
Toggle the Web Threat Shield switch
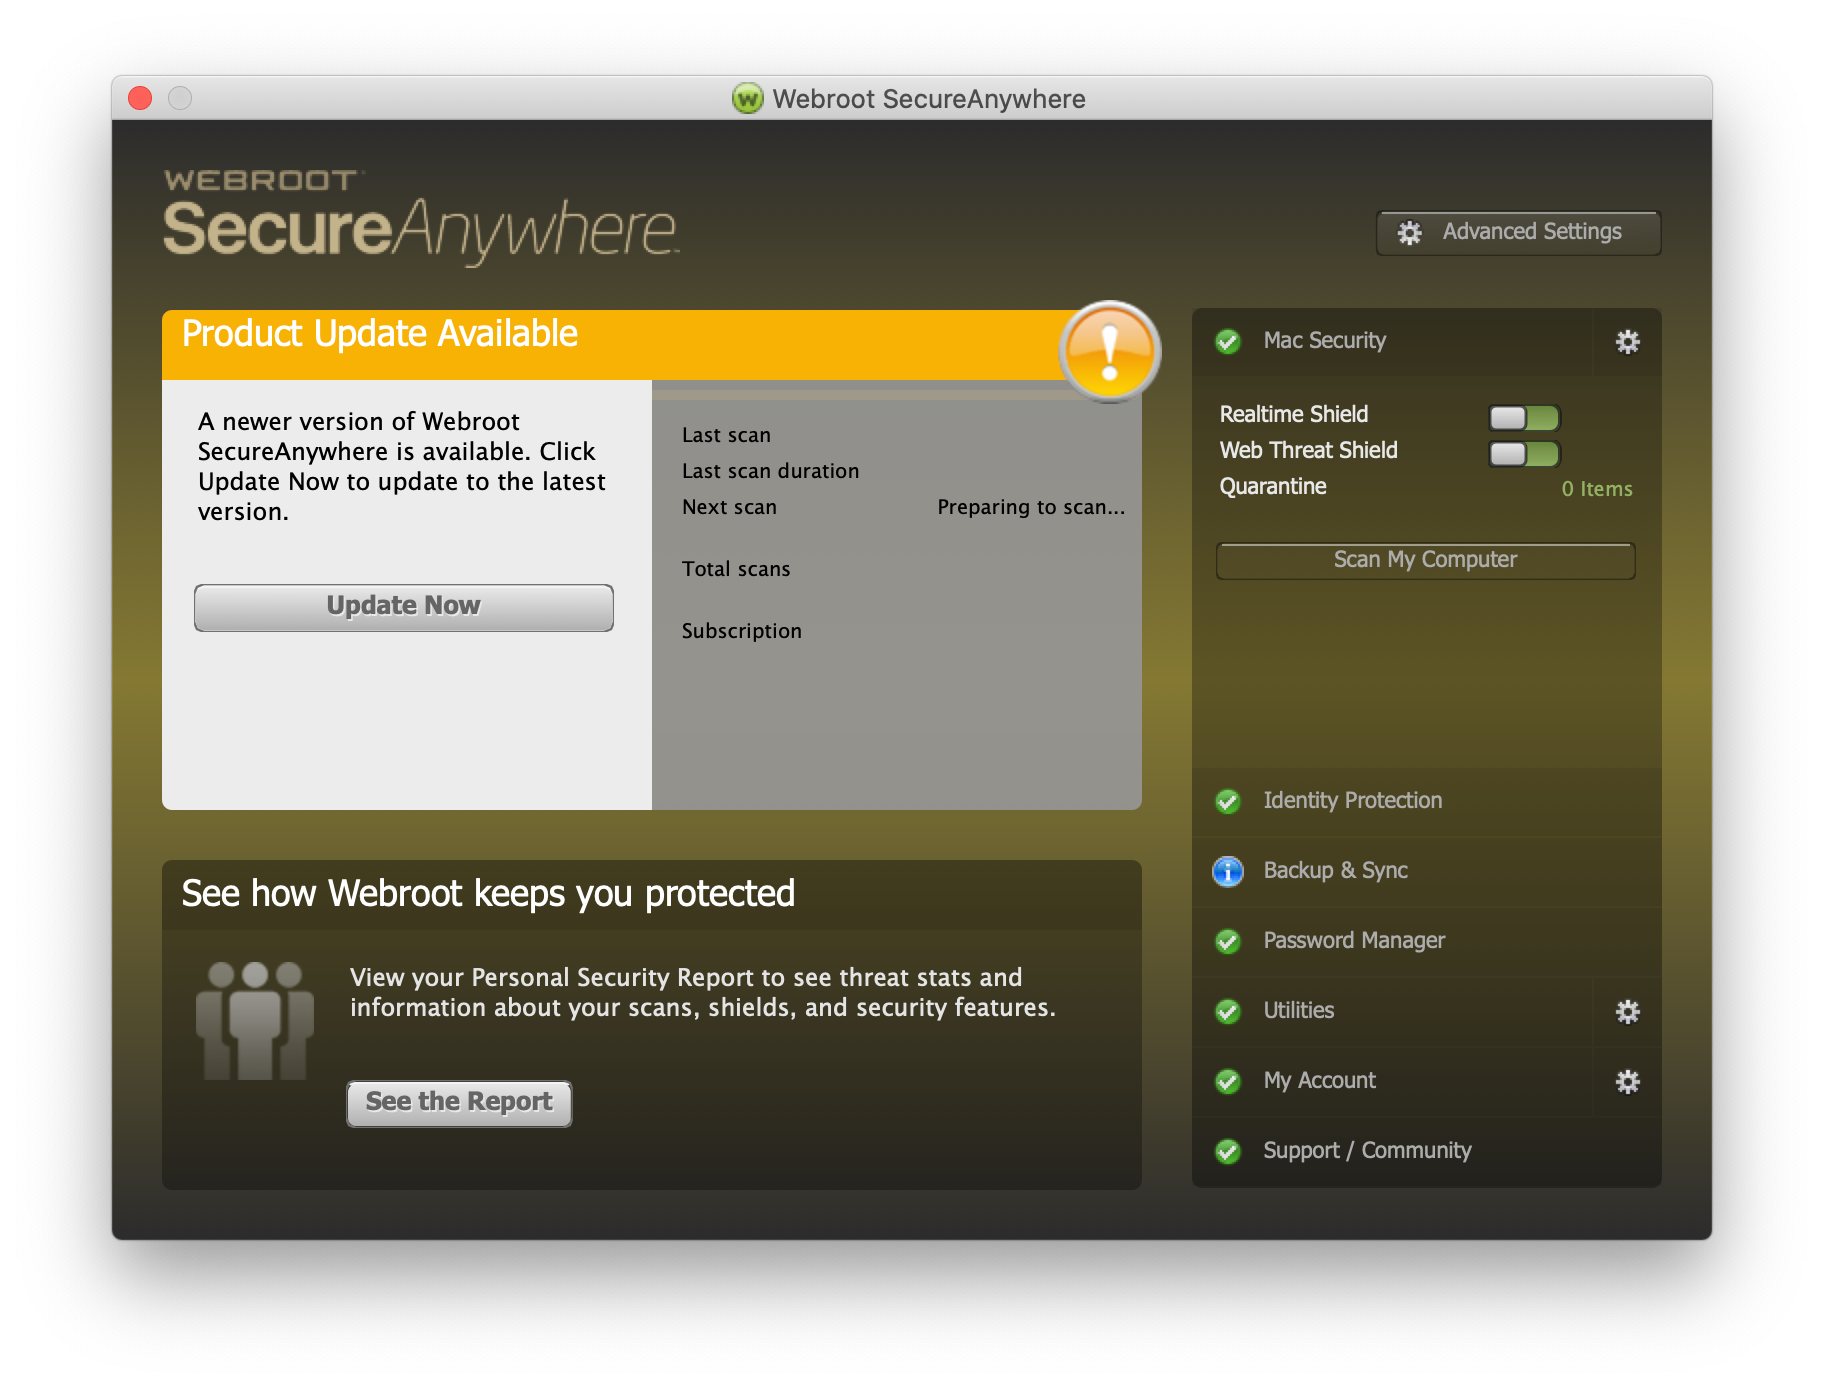pyautogui.click(x=1524, y=453)
